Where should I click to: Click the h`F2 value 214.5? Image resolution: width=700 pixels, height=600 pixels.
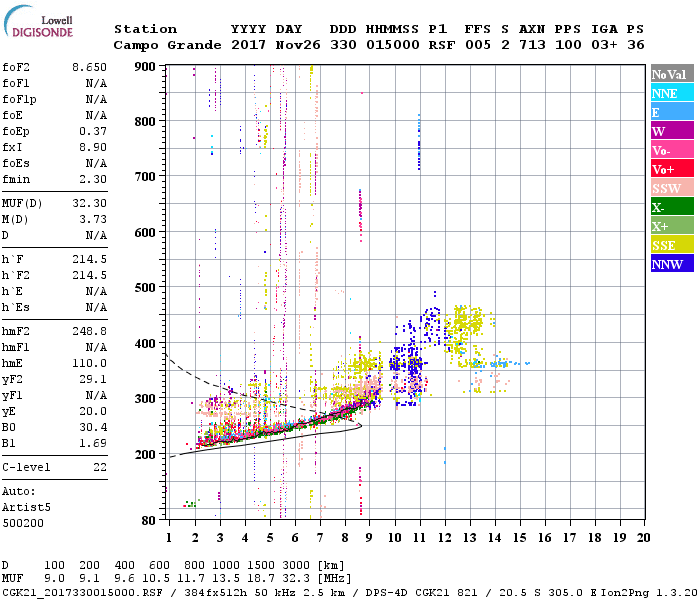tap(89, 275)
